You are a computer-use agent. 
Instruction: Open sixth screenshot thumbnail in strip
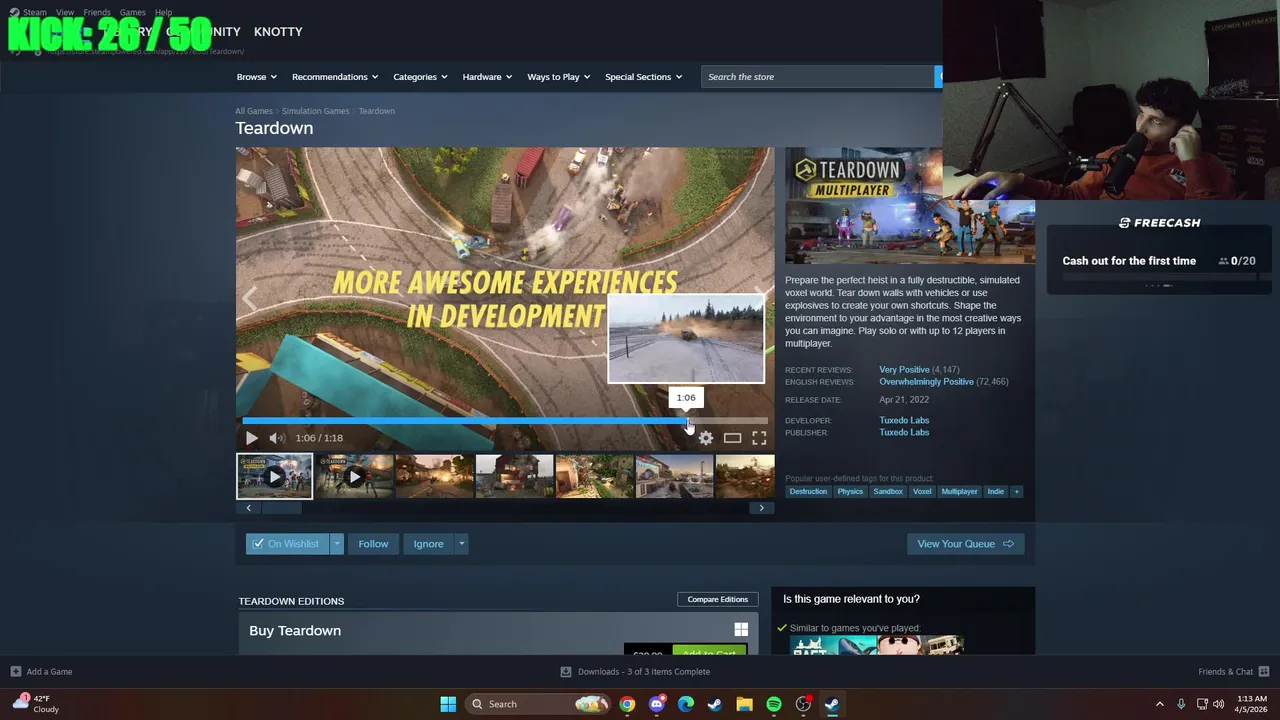click(x=674, y=477)
